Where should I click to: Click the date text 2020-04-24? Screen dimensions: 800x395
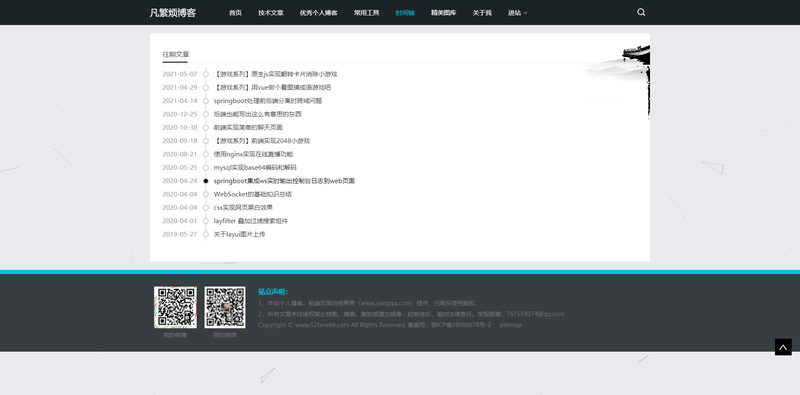tap(180, 181)
